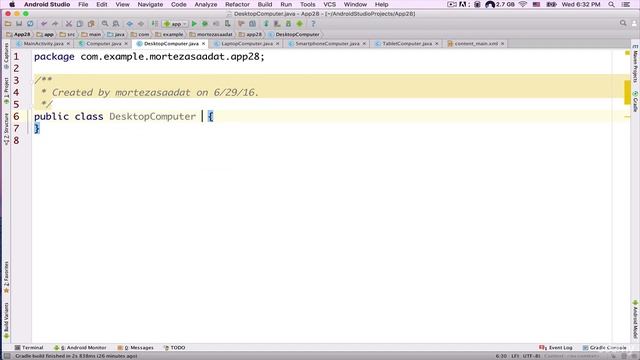Open the Structure side panel

tap(6, 129)
